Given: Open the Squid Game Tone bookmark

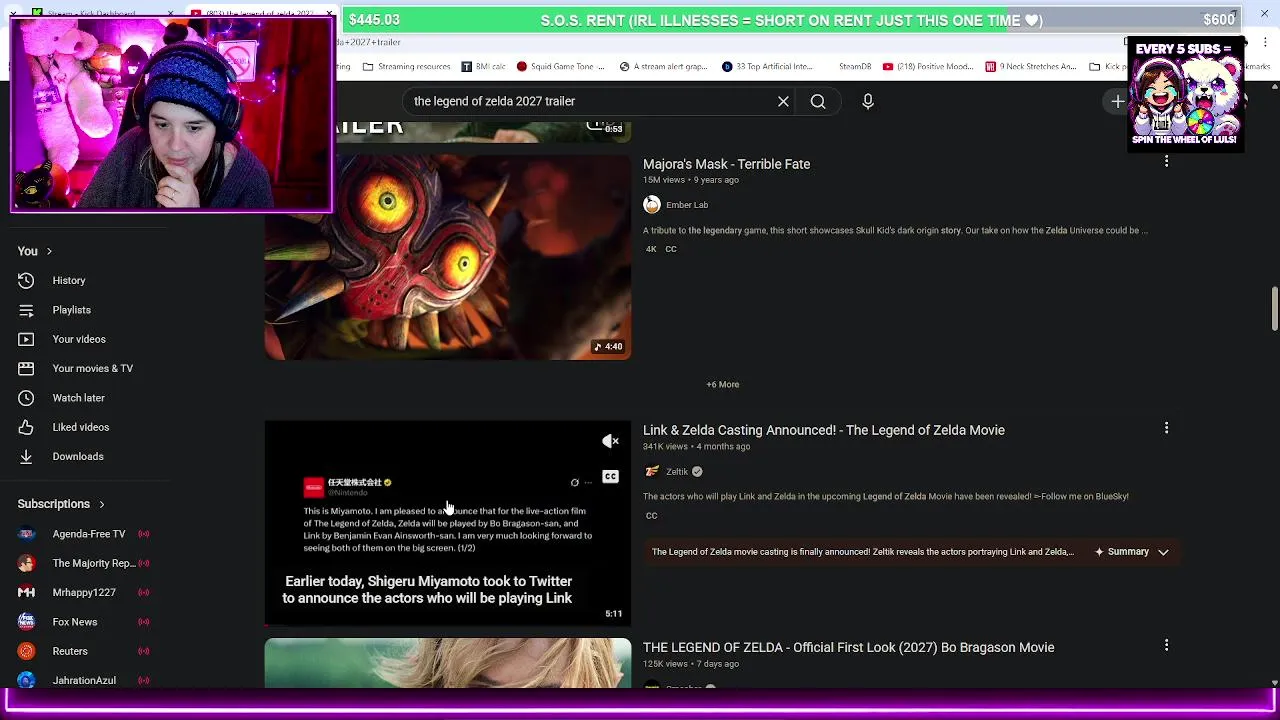Looking at the screenshot, I should (561, 67).
